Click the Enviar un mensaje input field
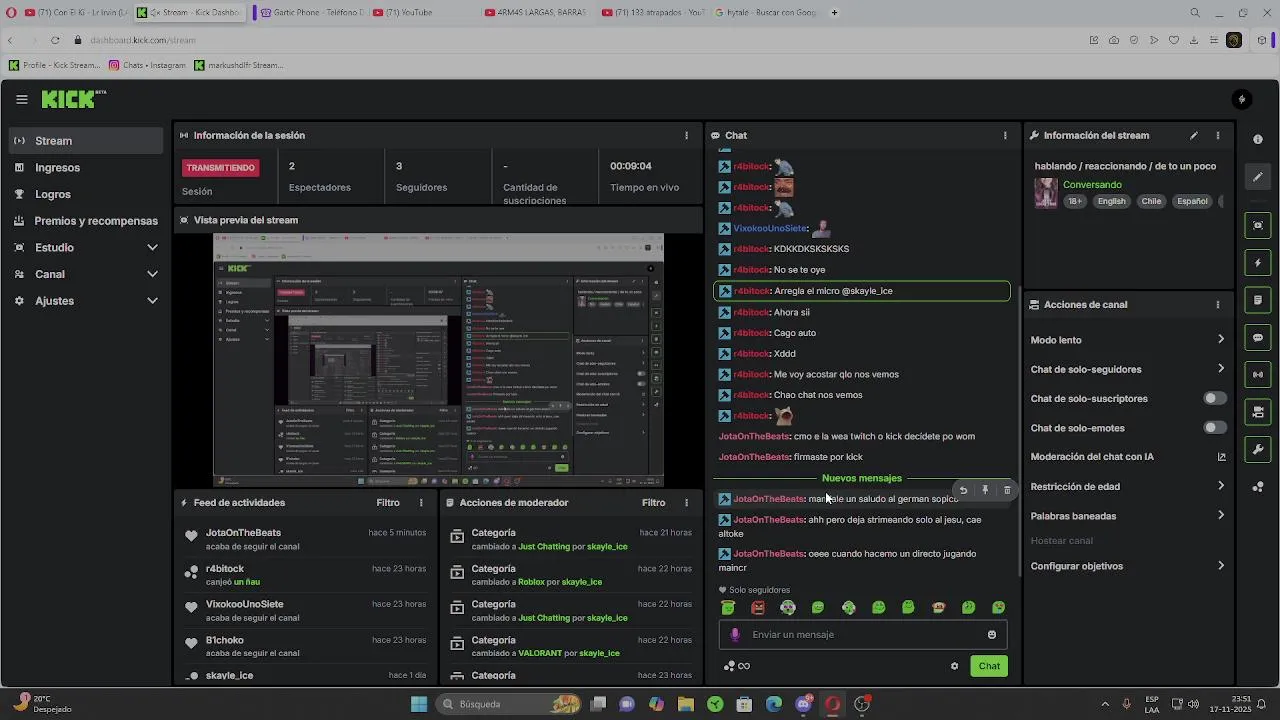Image resolution: width=1280 pixels, height=720 pixels. [x=862, y=634]
